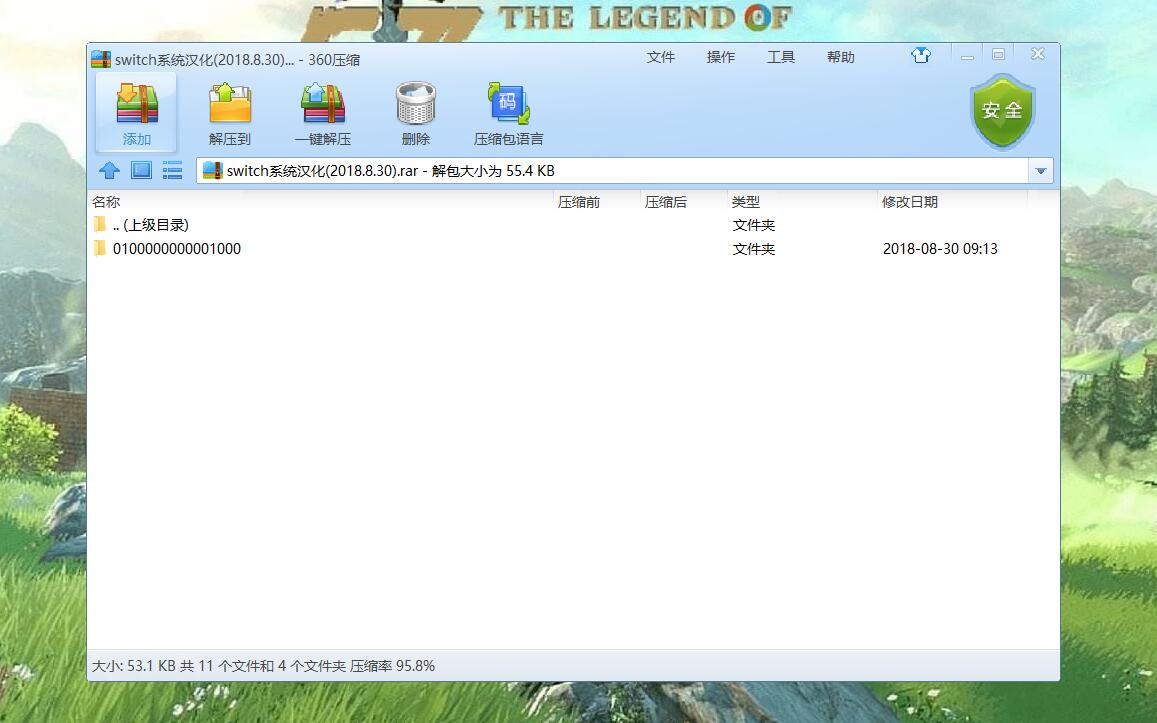Close the 360压缩 window

tap(1037, 55)
